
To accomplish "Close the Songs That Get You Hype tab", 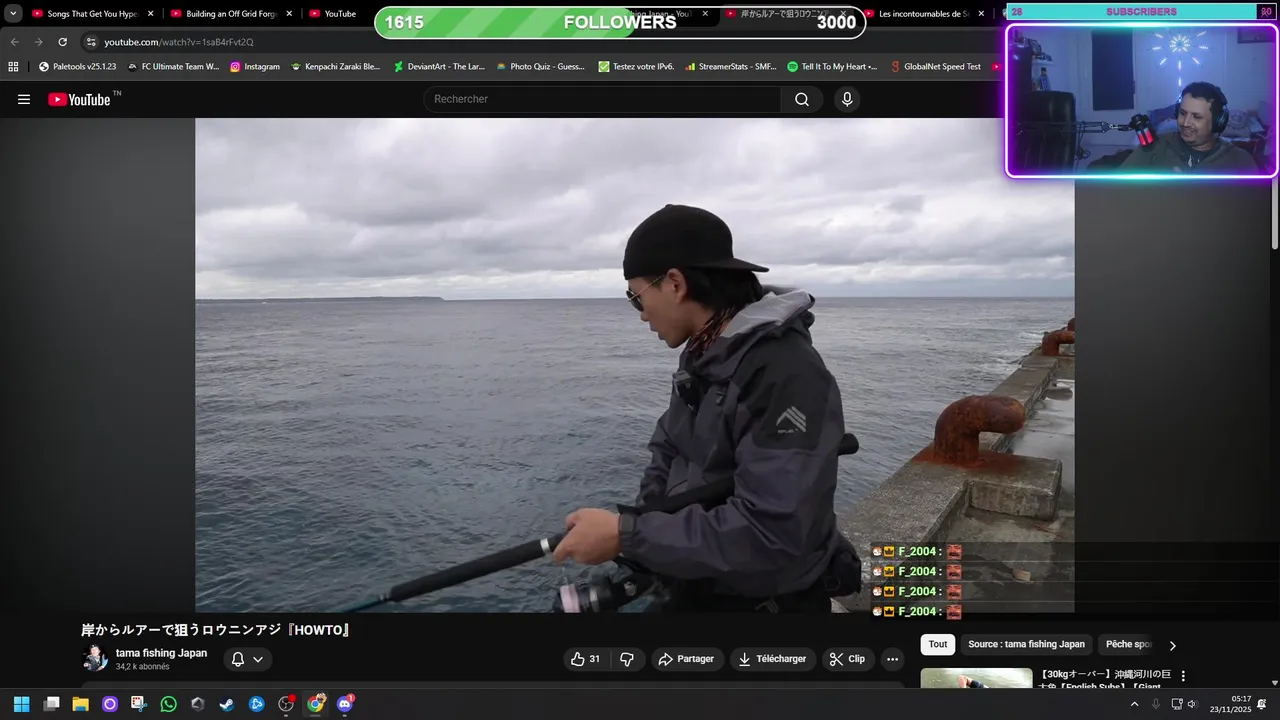I will [x=151, y=14].
